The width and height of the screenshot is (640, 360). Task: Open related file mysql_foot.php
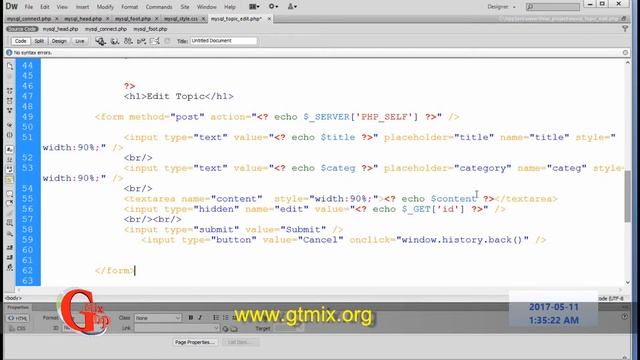click(x=150, y=29)
